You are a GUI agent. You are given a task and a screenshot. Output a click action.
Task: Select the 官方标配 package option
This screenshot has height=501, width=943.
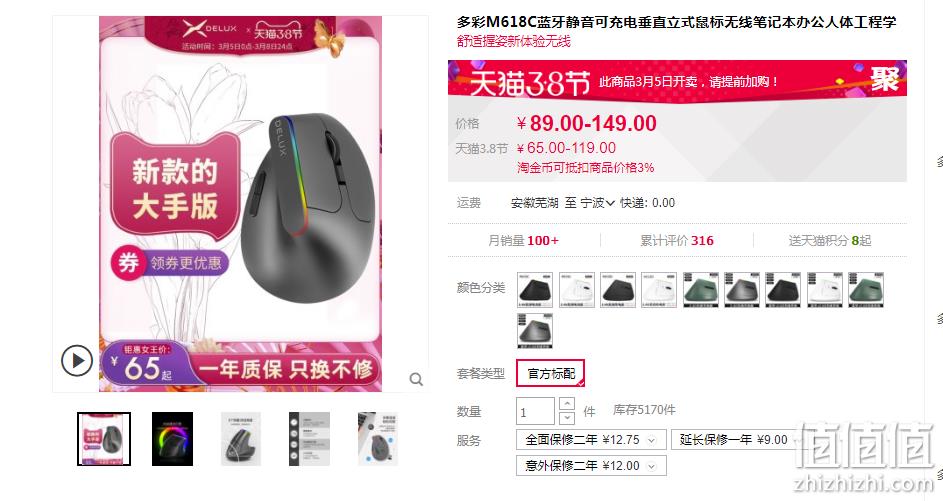(550, 373)
